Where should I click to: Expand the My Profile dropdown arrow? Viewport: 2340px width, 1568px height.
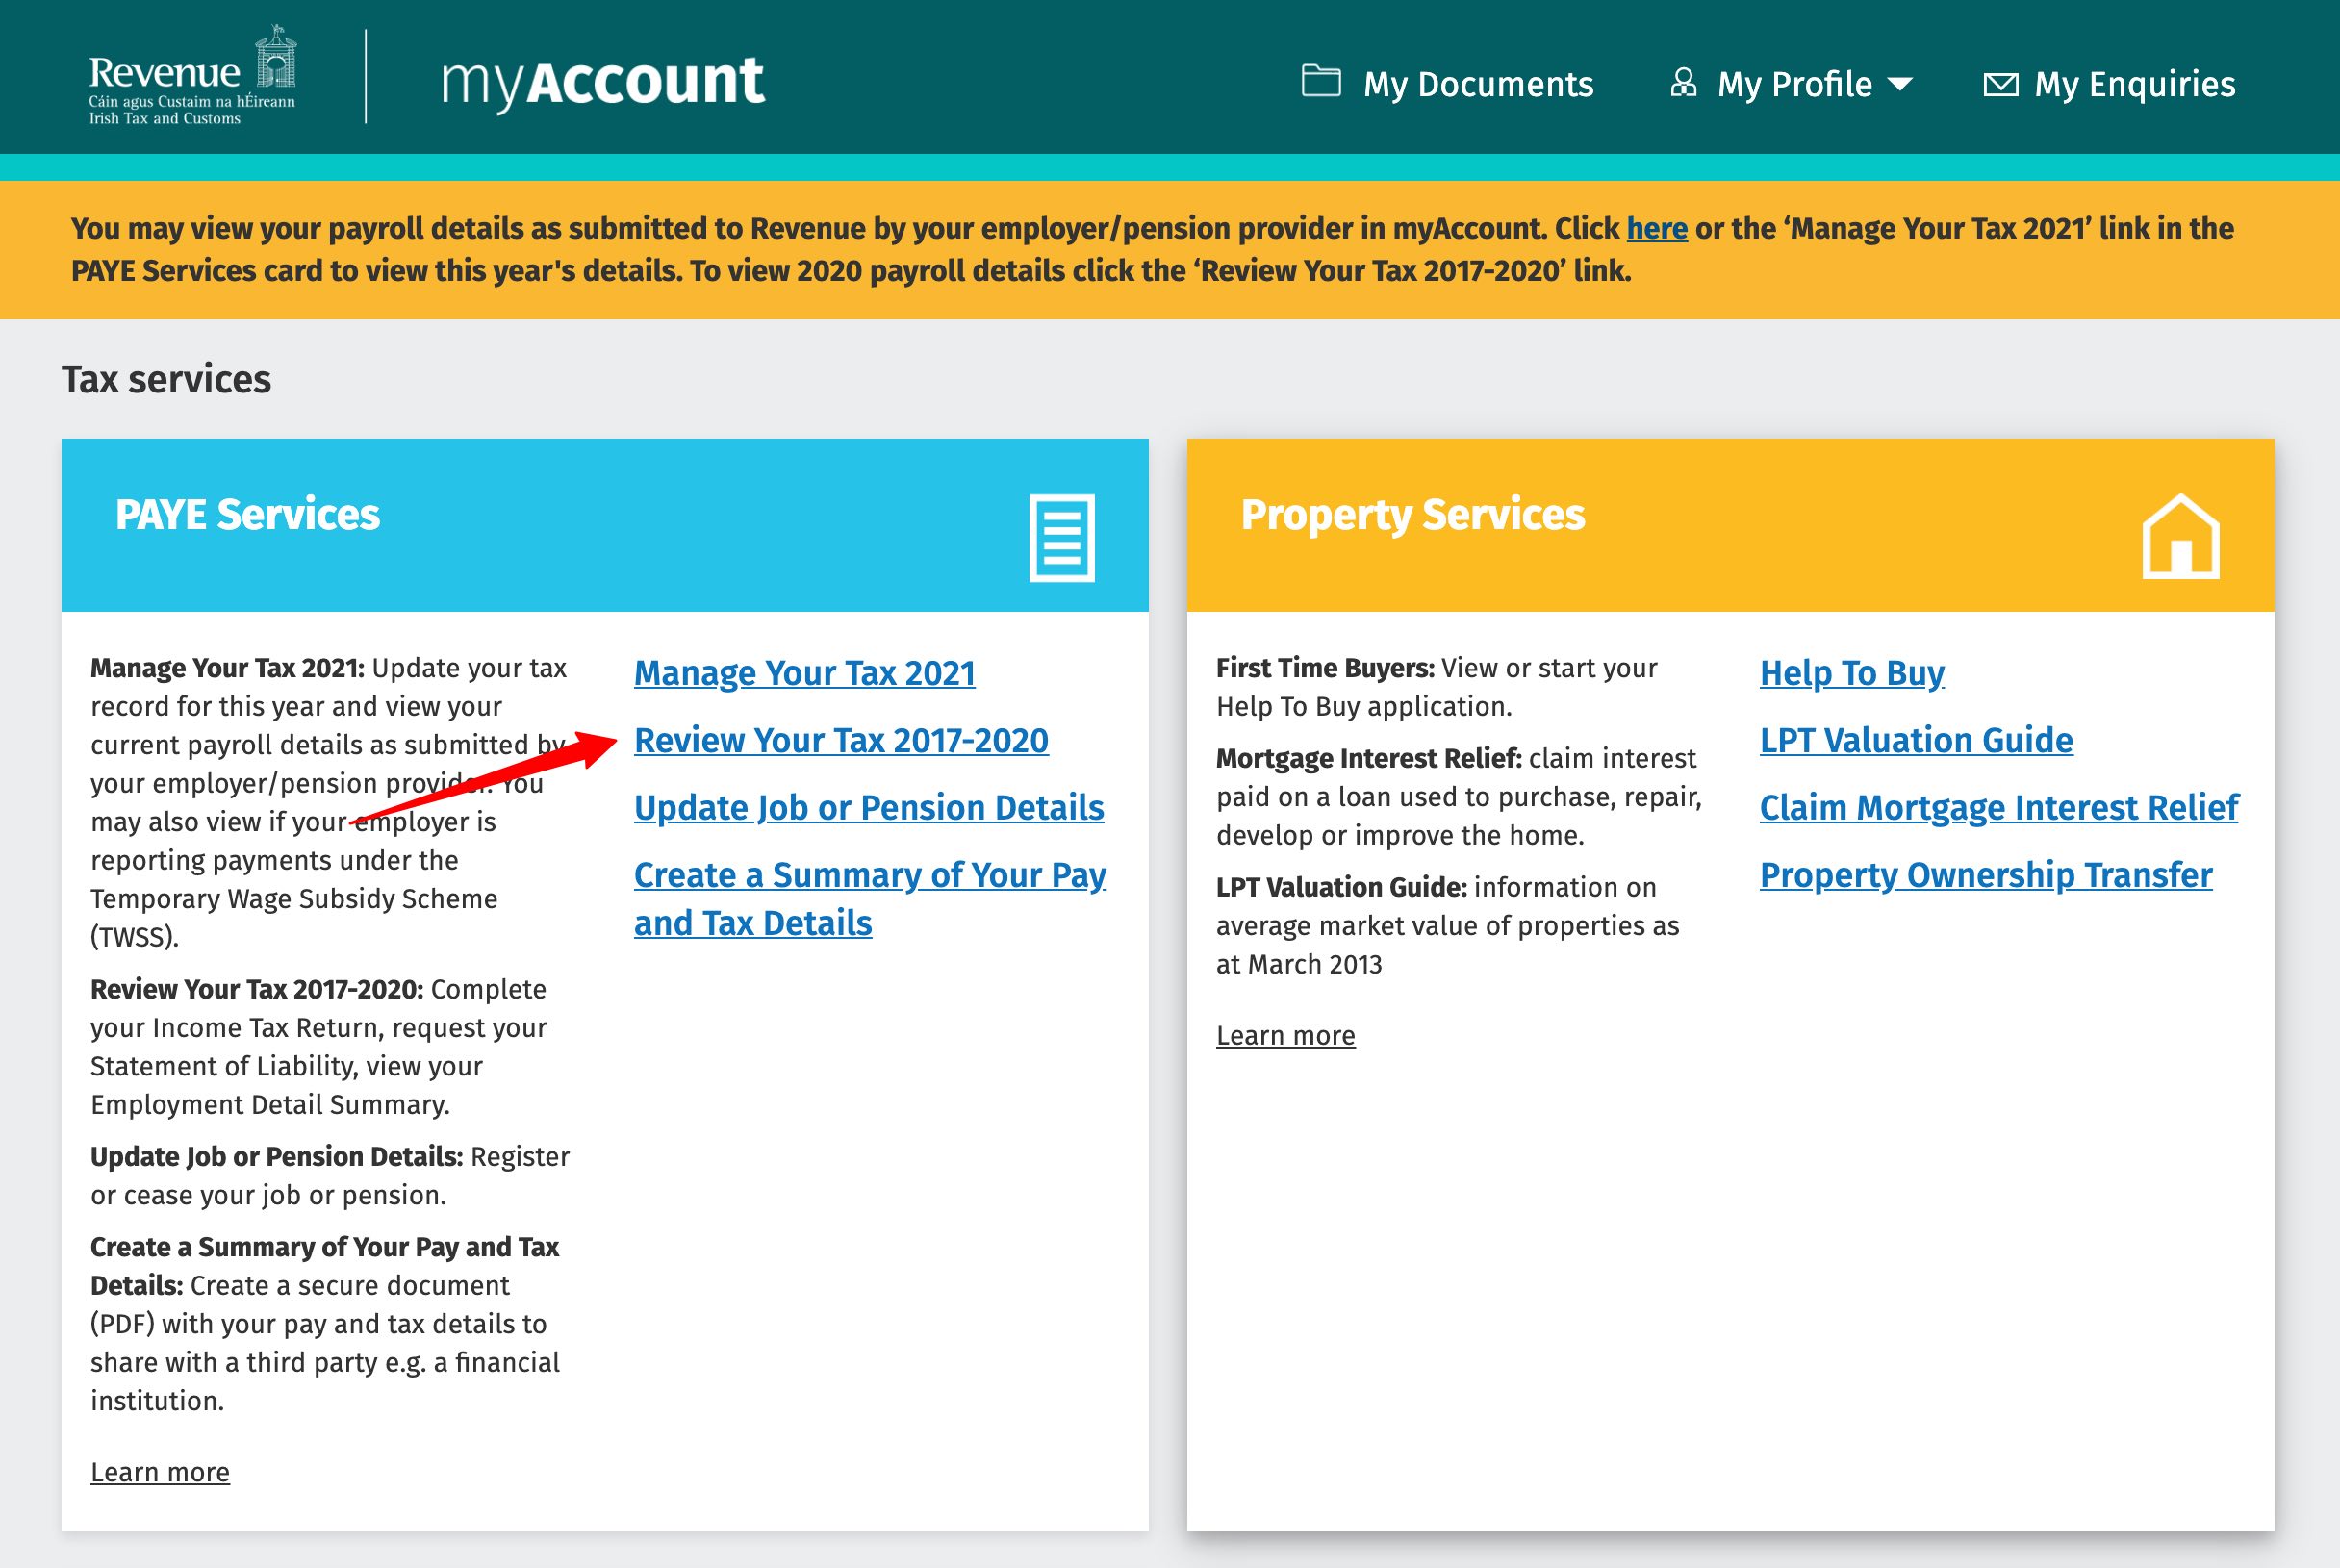1900,84
